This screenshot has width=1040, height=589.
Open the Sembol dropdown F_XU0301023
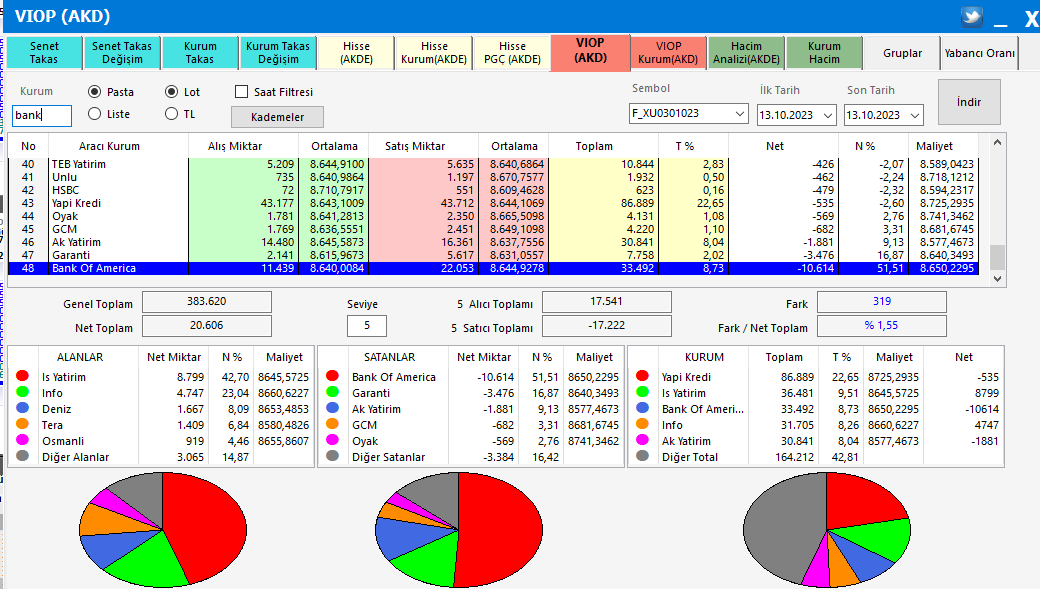(688, 113)
